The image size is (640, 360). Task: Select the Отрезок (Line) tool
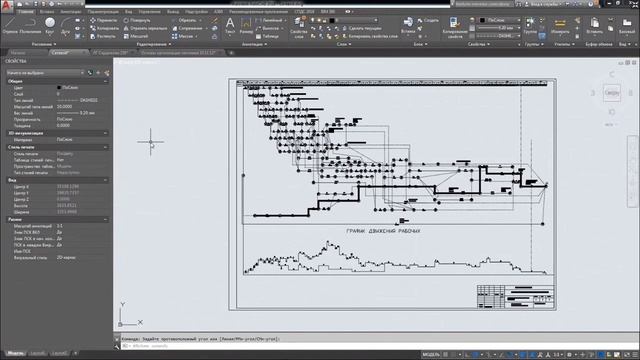coord(10,25)
